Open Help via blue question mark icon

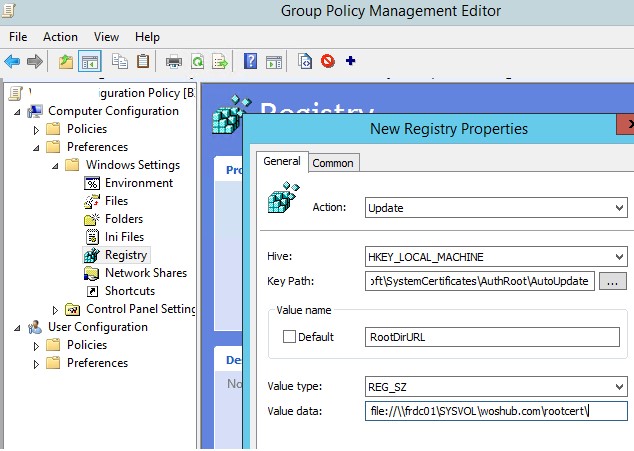(x=250, y=62)
